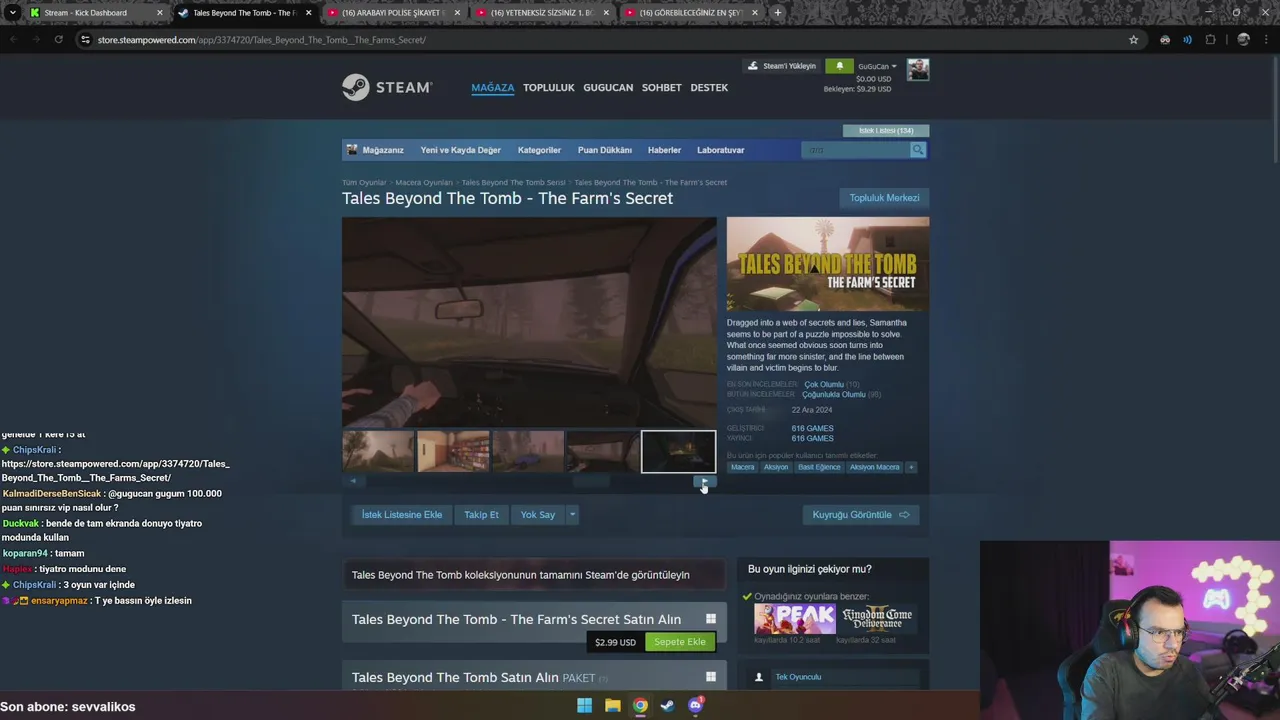This screenshot has height=720, width=1280.
Task: Click the Kuyruğu Görüntüle button
Action: [860, 515]
